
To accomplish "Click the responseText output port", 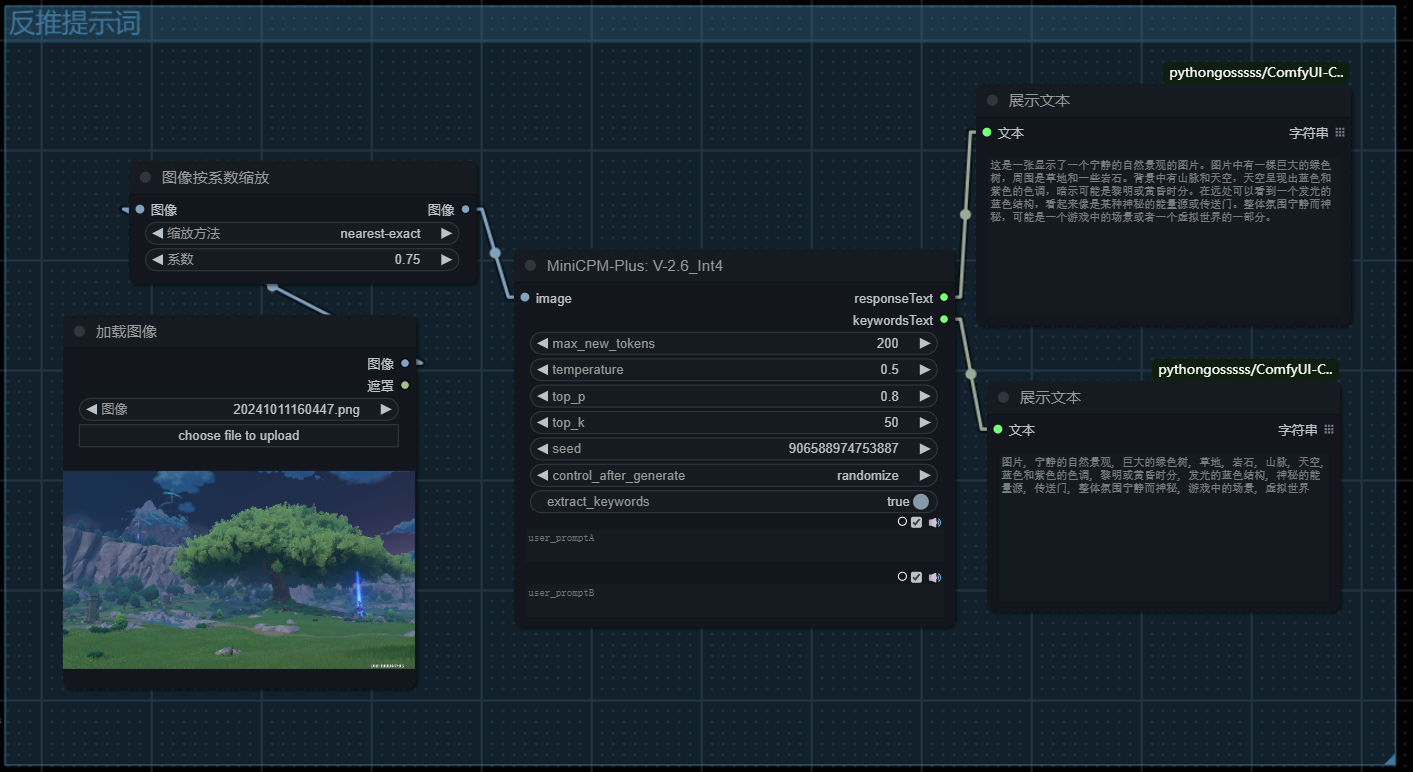I will point(944,298).
